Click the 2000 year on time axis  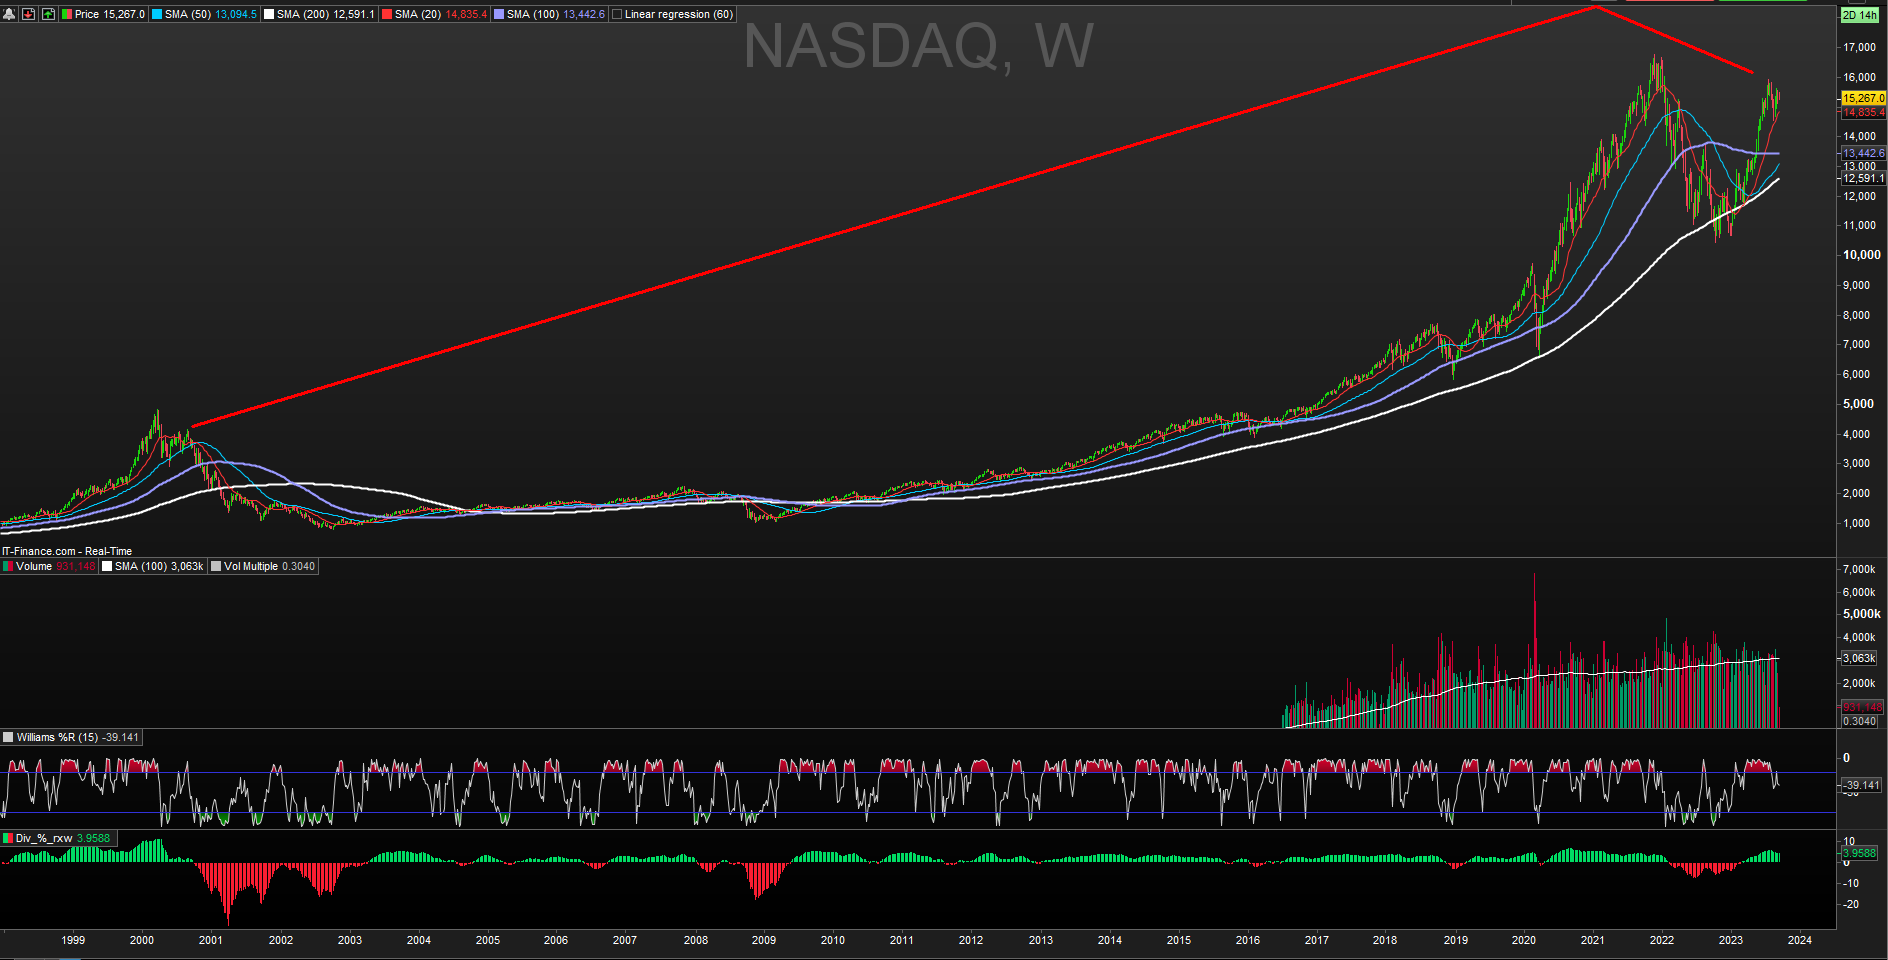(142, 940)
